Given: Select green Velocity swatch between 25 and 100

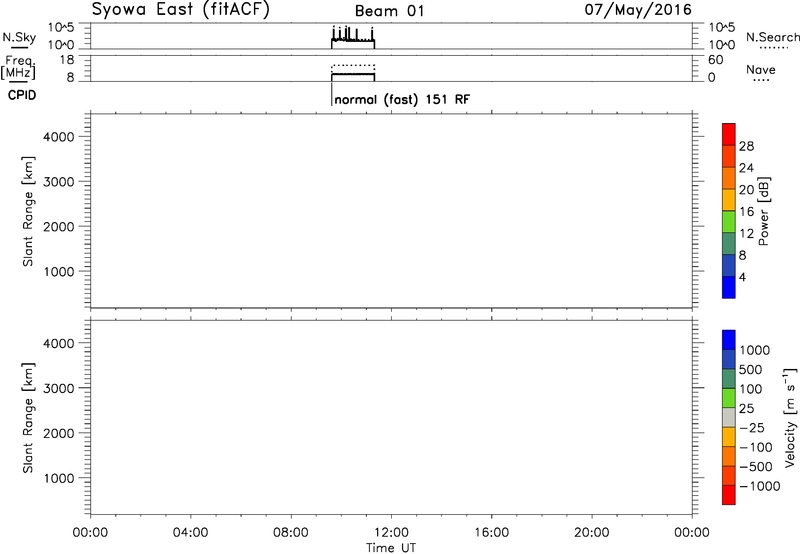Looking at the screenshot, I should click(729, 398).
